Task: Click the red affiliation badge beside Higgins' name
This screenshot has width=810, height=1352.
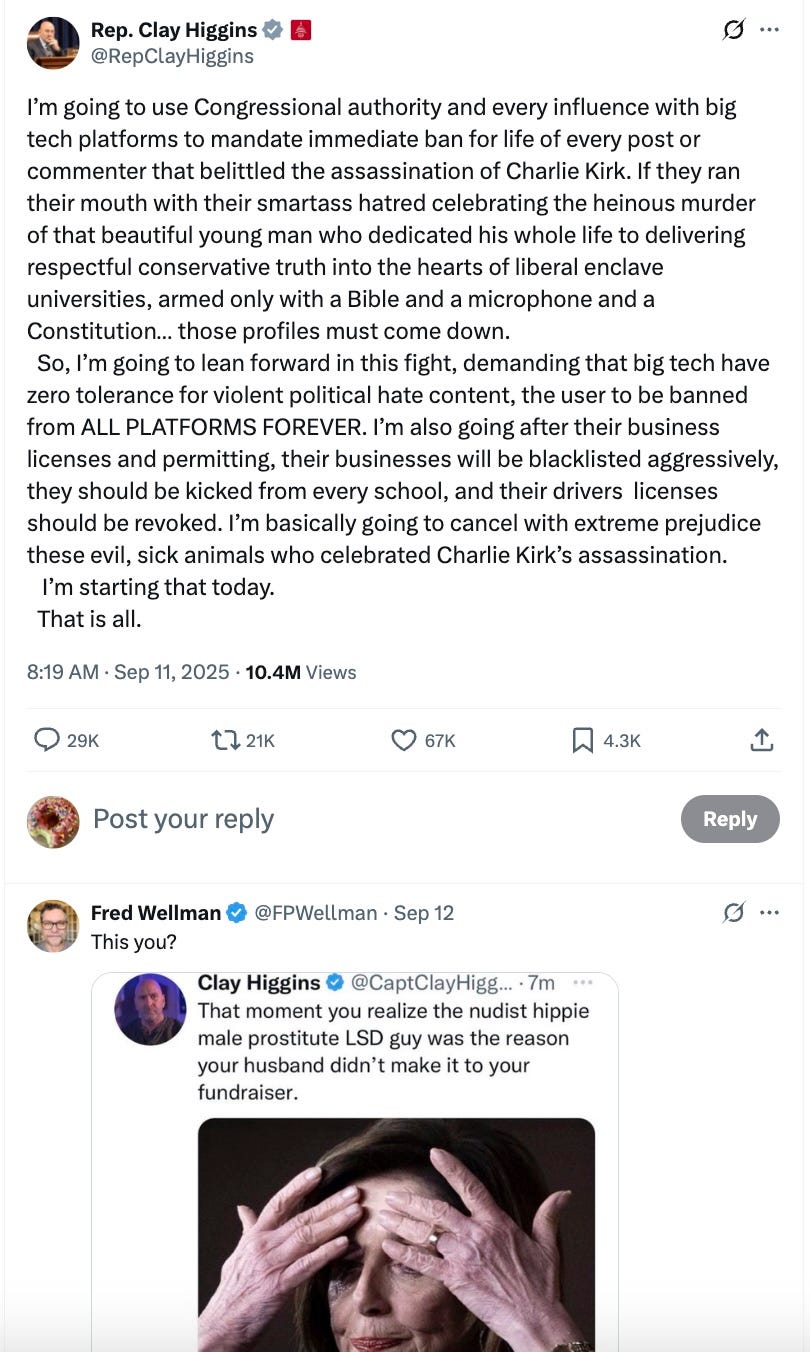Action: [x=300, y=30]
